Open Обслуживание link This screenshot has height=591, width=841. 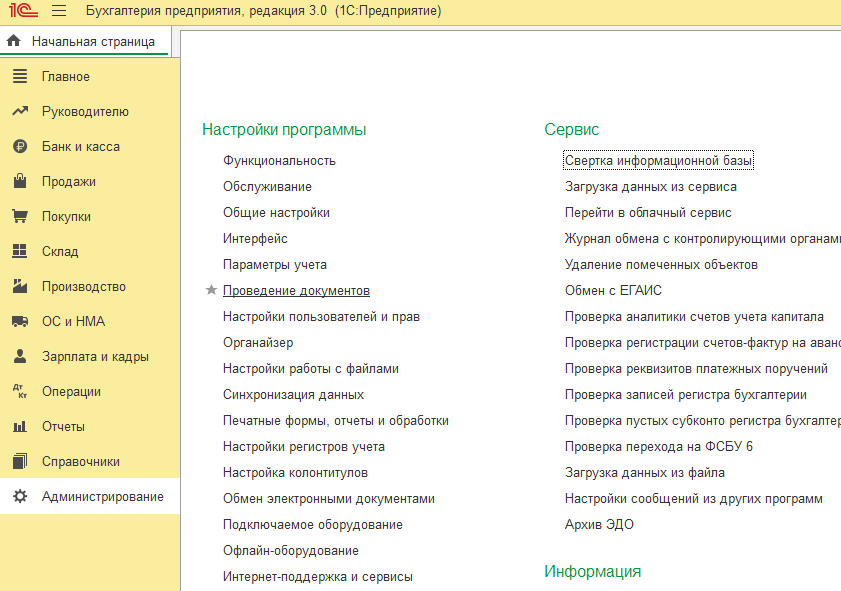click(267, 187)
